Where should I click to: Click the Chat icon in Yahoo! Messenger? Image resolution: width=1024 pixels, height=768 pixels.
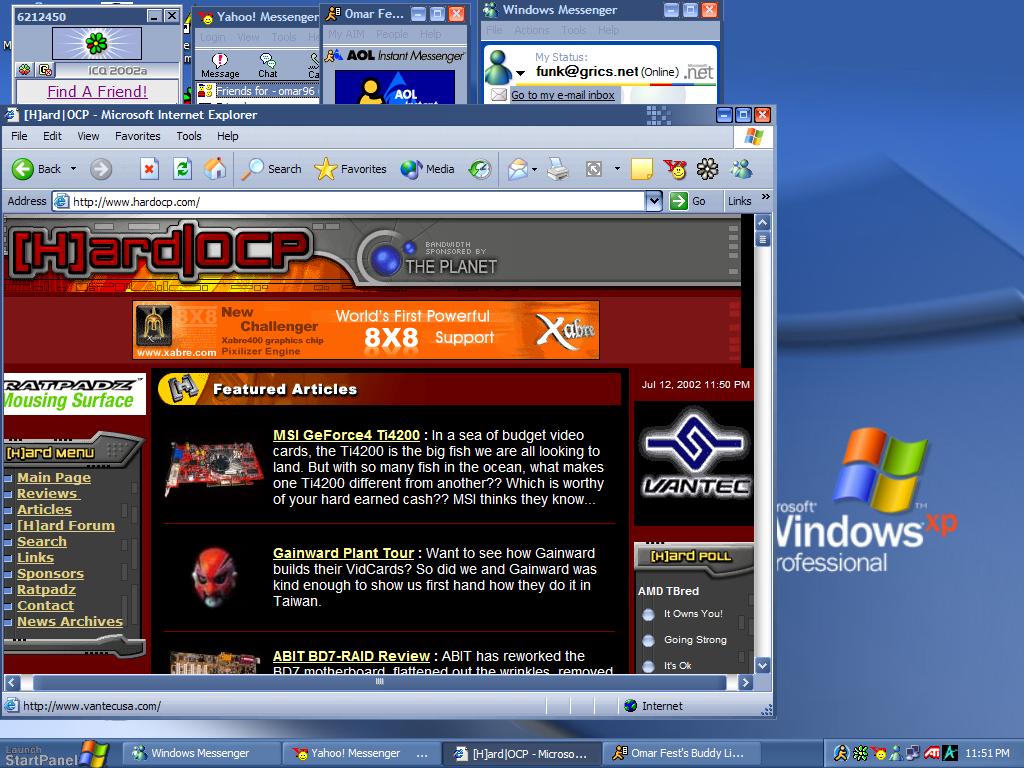click(268, 65)
